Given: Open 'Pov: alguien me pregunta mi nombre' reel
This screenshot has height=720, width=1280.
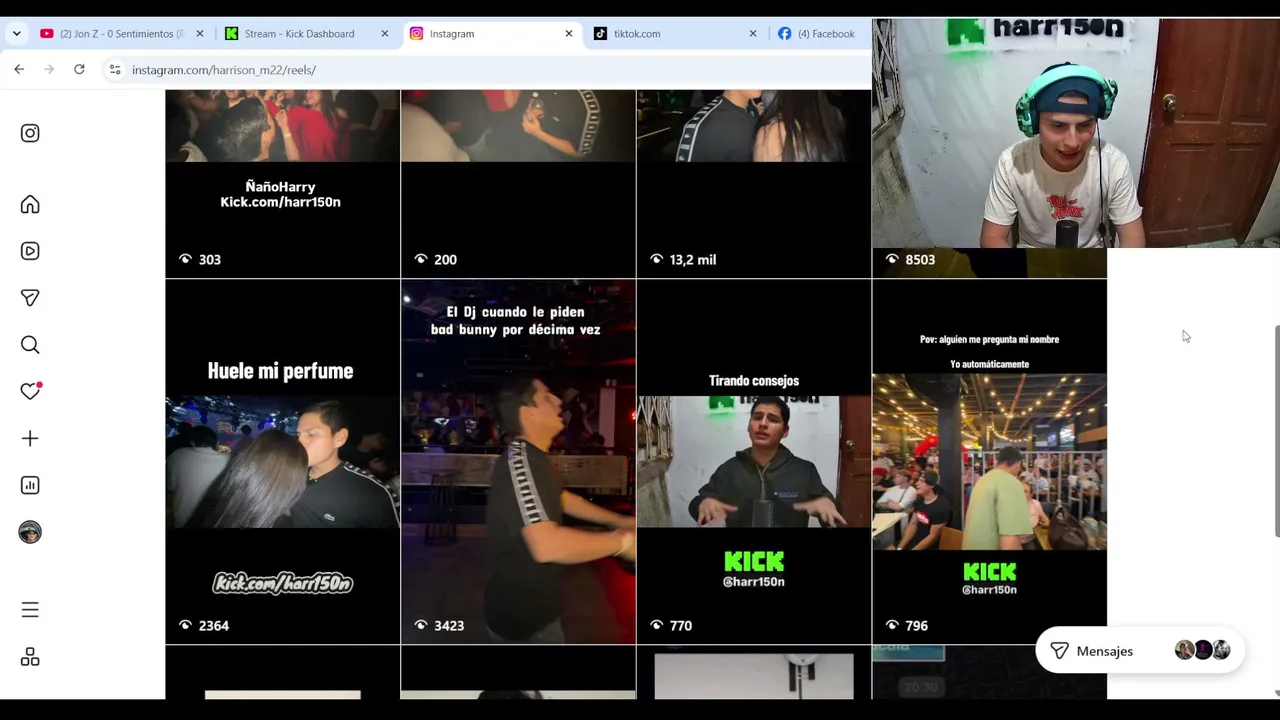Looking at the screenshot, I should tap(989, 462).
